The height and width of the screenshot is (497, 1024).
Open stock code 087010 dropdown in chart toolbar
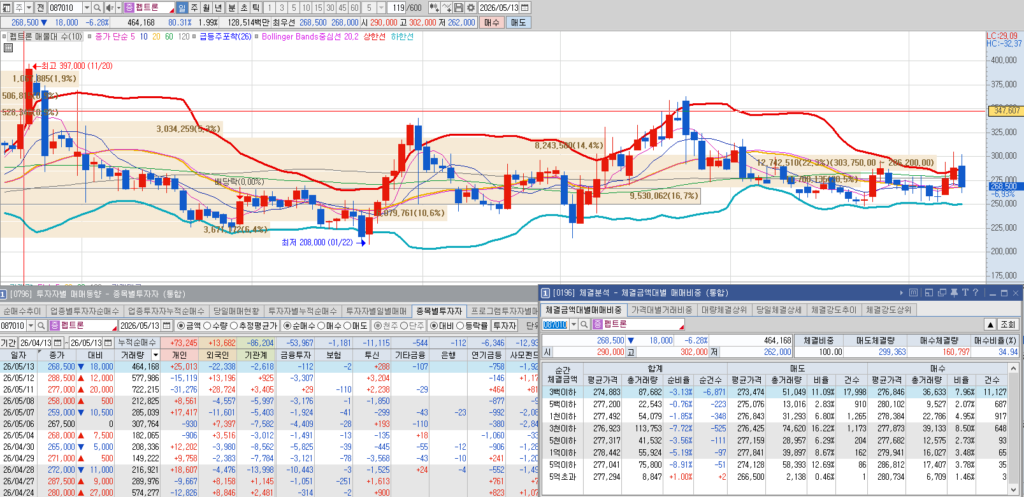tap(87, 7)
